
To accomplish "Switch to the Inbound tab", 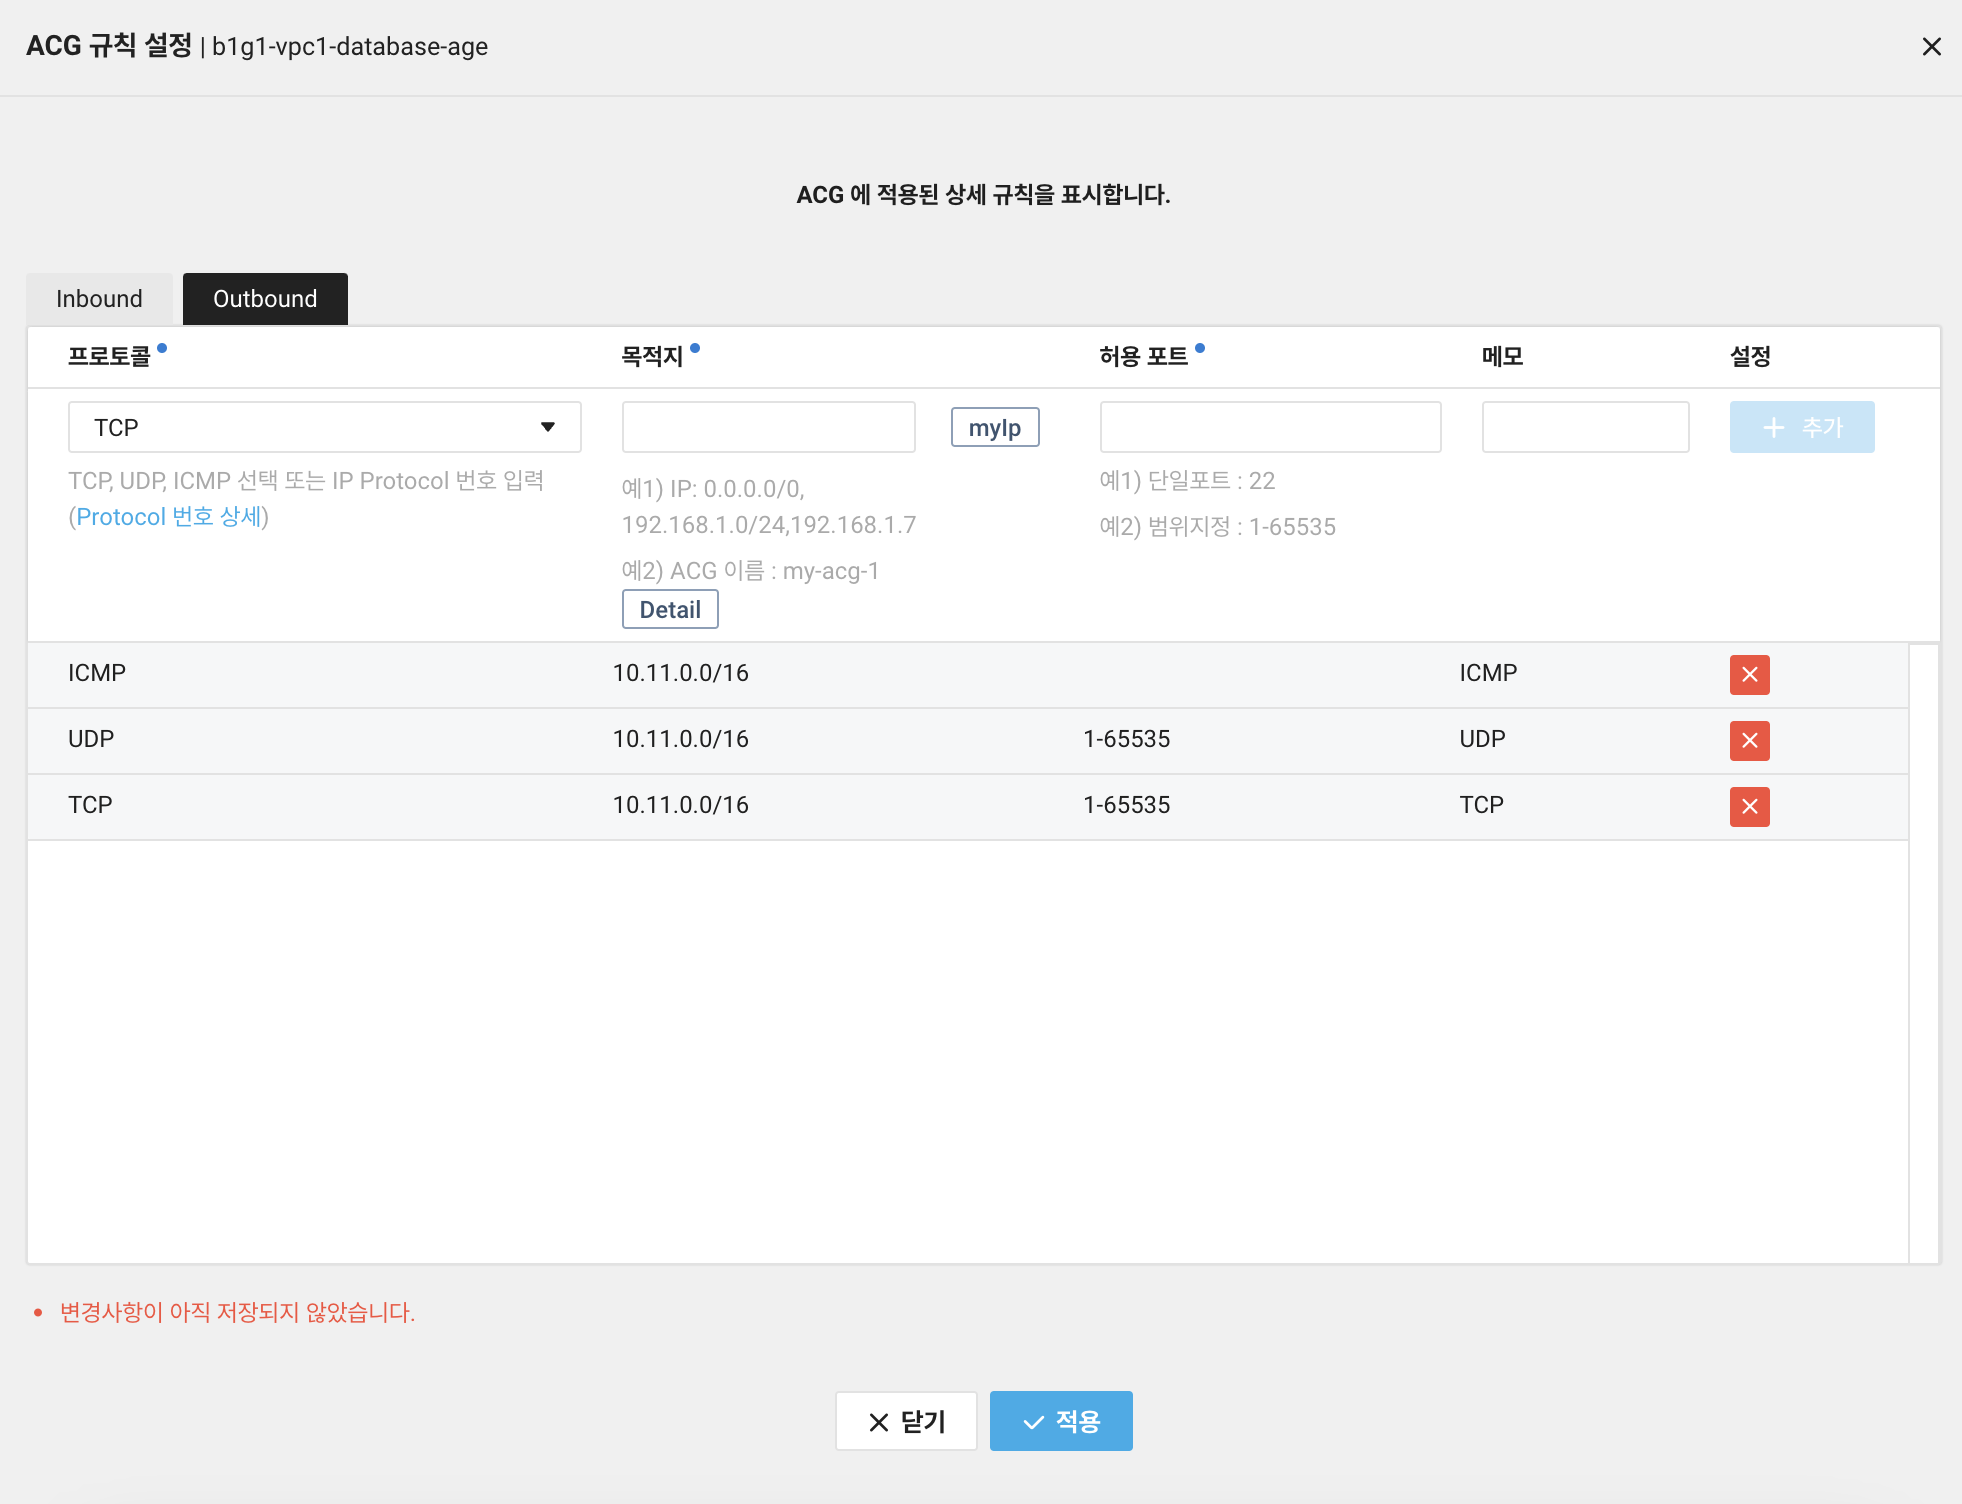I will point(100,297).
